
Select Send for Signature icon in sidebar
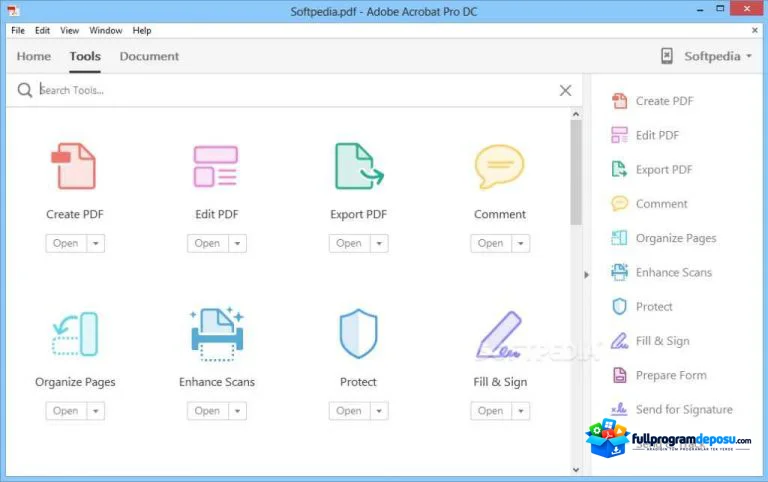click(620, 409)
